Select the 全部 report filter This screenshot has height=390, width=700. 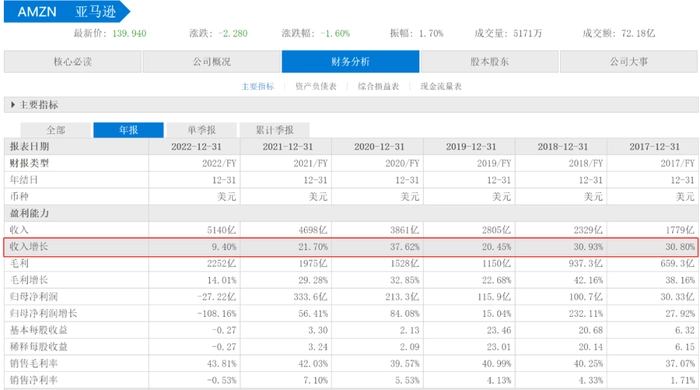tap(56, 130)
